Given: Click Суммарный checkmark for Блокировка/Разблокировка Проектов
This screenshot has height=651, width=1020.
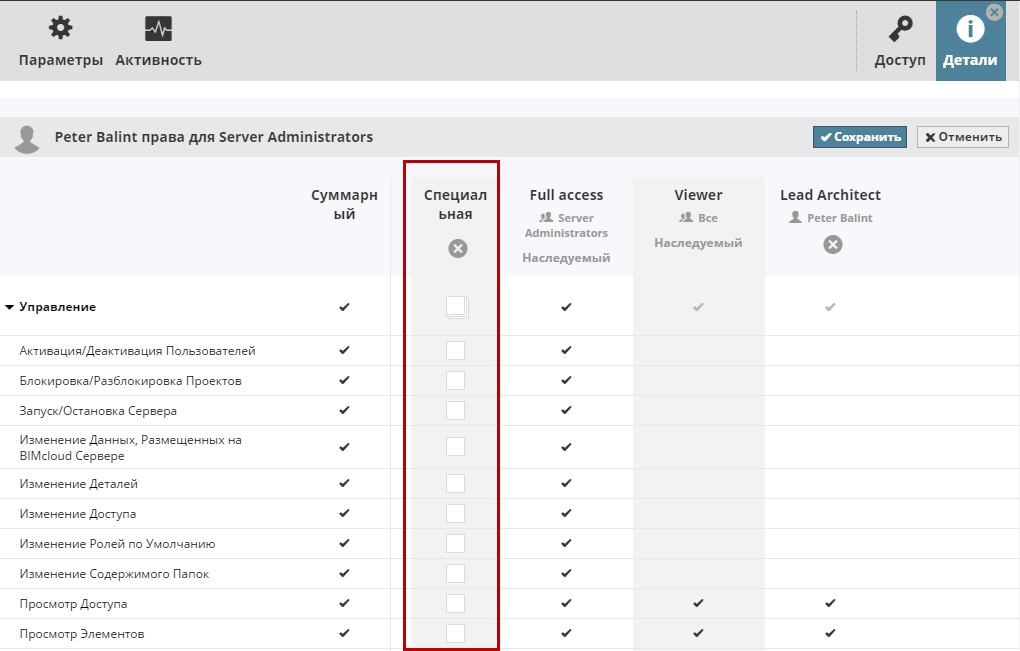Looking at the screenshot, I should (344, 380).
